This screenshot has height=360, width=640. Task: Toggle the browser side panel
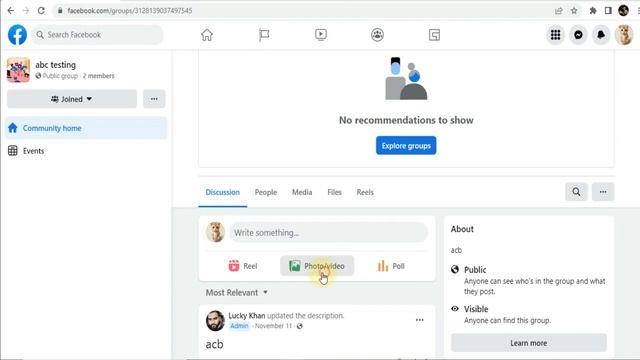608,11
